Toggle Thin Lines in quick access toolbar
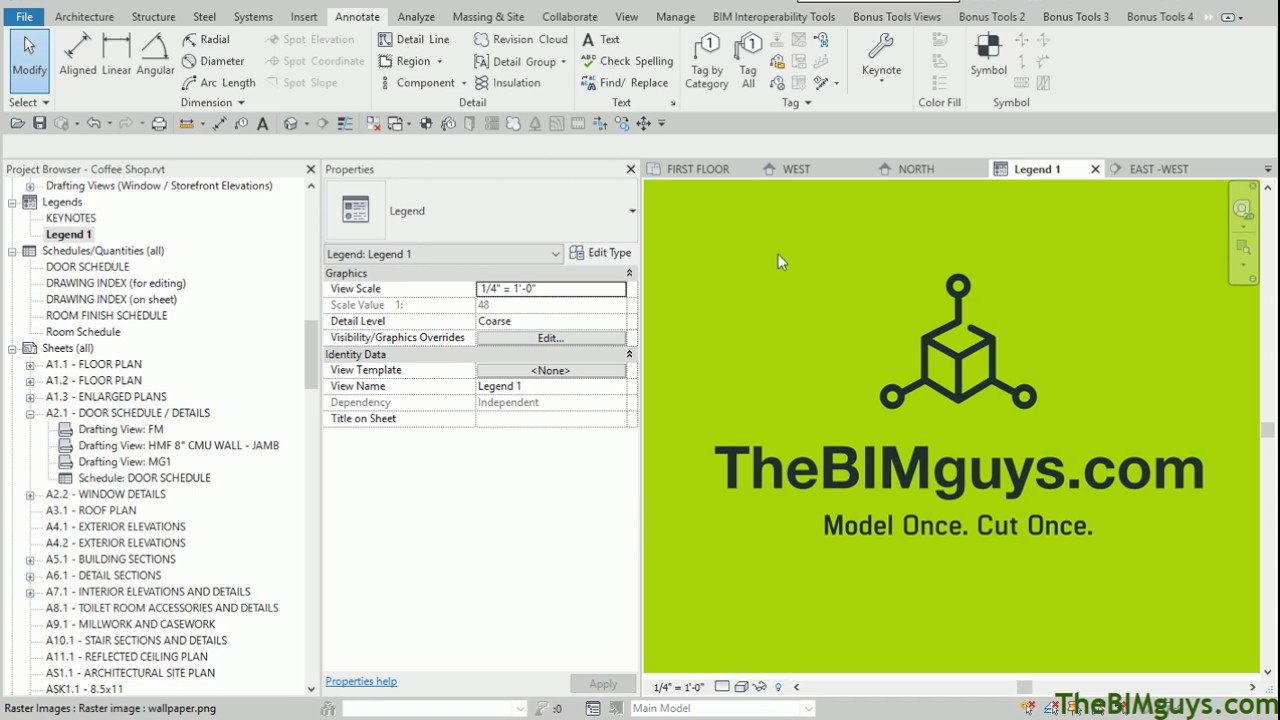Screen dimensions: 1280x720 pos(345,123)
